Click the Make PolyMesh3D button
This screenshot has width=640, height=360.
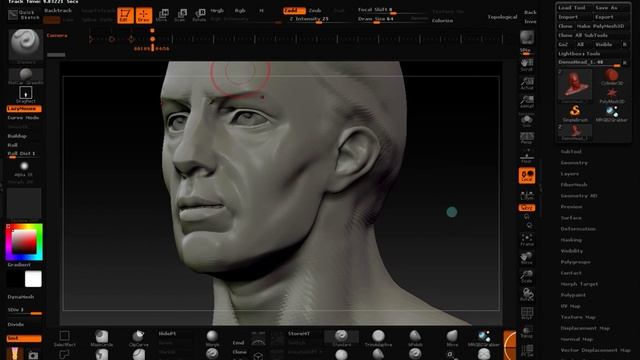(x=602, y=26)
